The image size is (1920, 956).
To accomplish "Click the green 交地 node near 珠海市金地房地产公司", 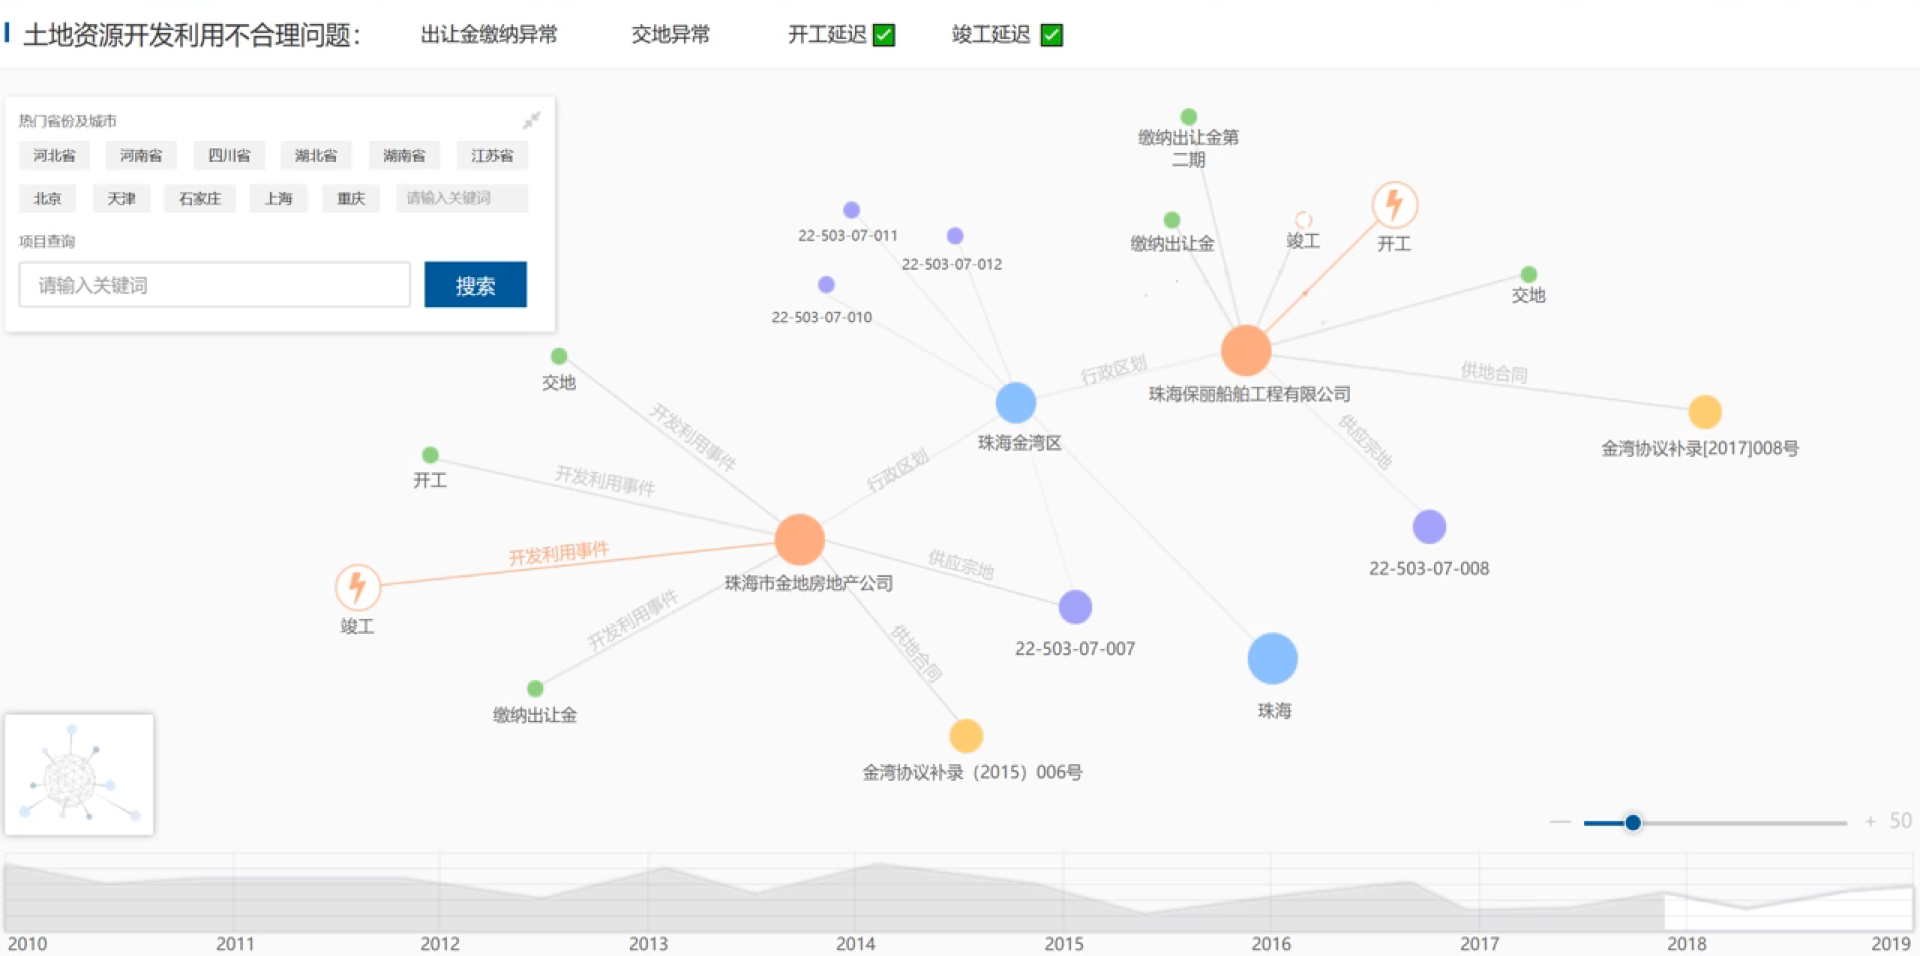I will point(559,356).
